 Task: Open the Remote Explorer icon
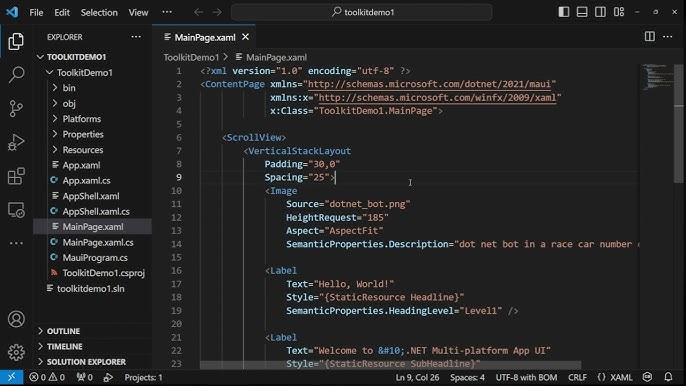(x=16, y=210)
